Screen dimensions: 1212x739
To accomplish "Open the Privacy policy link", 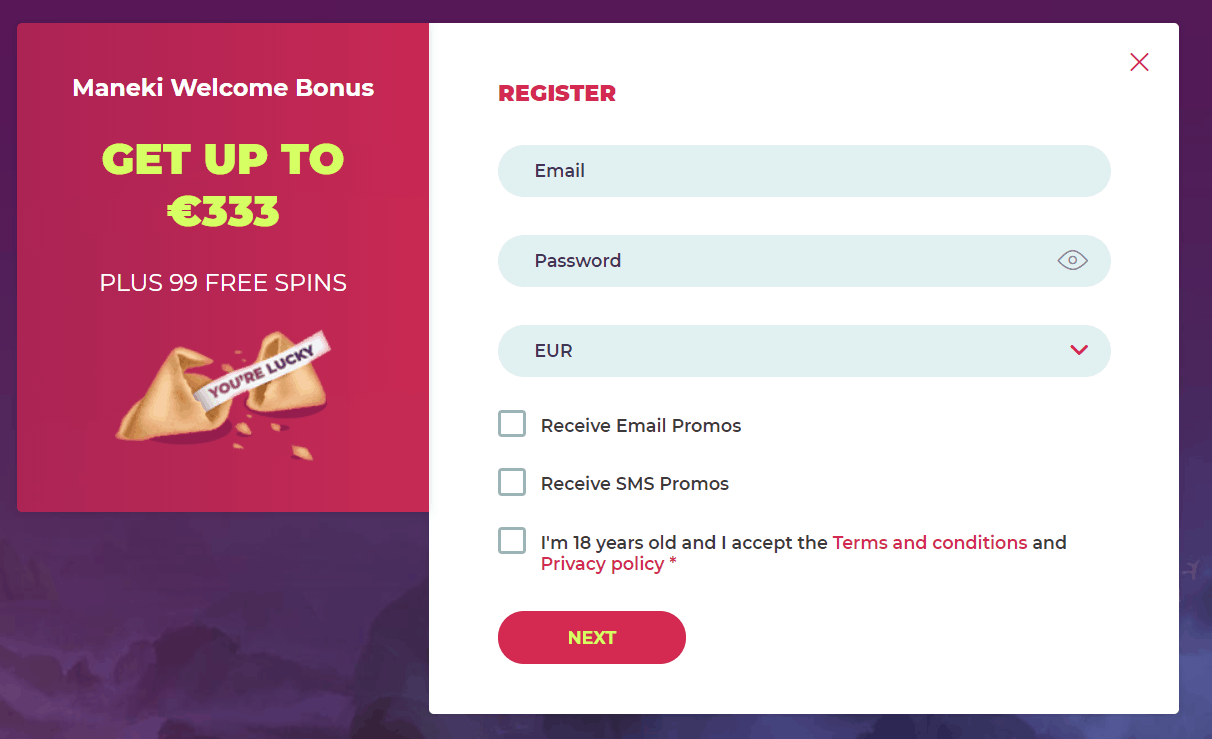I will pyautogui.click(x=602, y=564).
